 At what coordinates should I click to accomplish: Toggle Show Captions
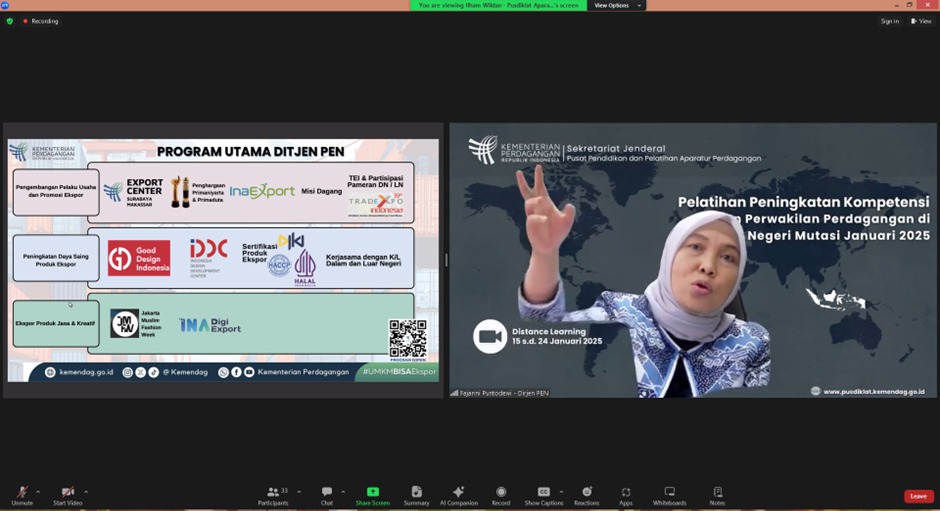544,496
